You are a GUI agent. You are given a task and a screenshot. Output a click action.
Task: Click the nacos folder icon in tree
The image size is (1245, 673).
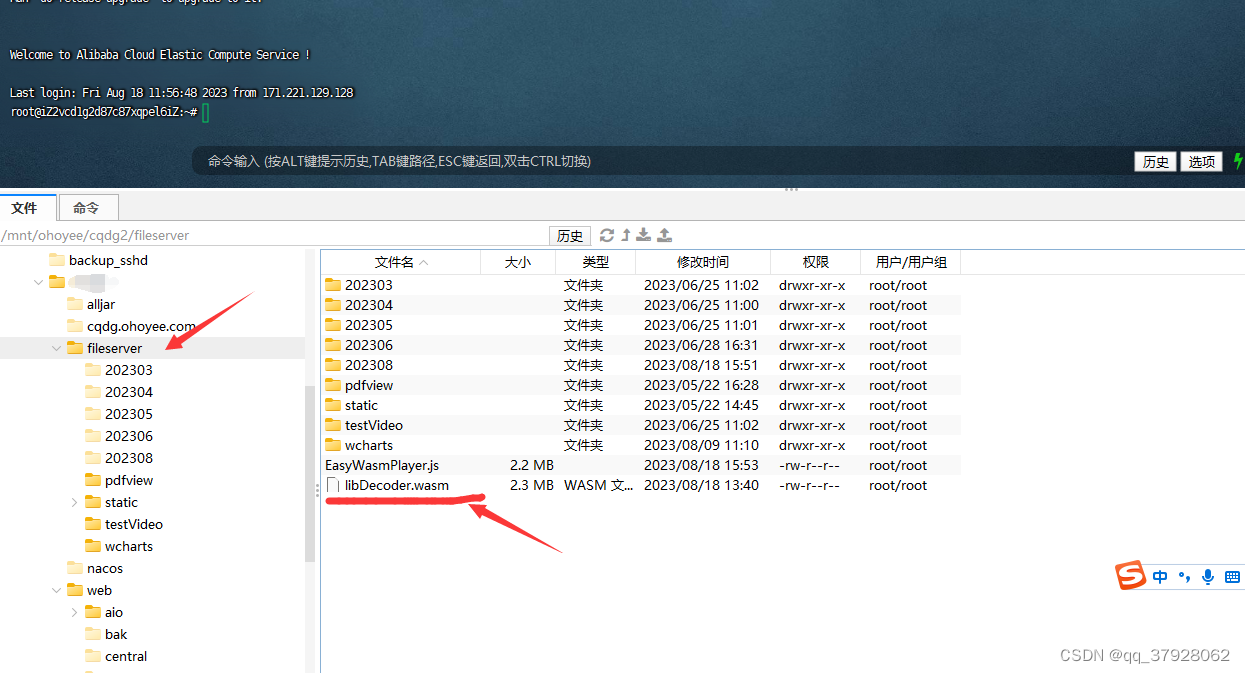pos(75,568)
